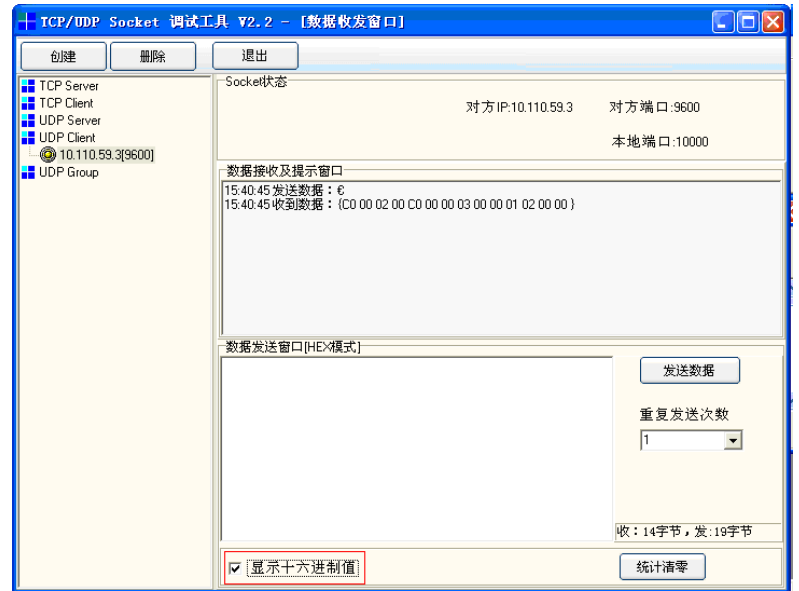Select the UDP Client tree label
This screenshot has width=799, height=591.
67,137
